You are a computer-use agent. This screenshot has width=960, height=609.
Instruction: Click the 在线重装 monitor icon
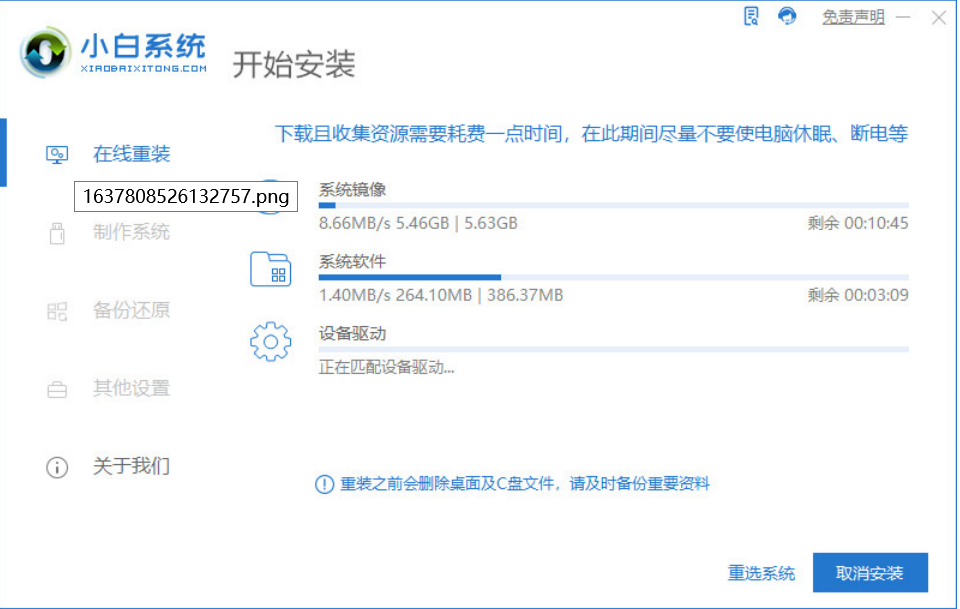(57, 154)
